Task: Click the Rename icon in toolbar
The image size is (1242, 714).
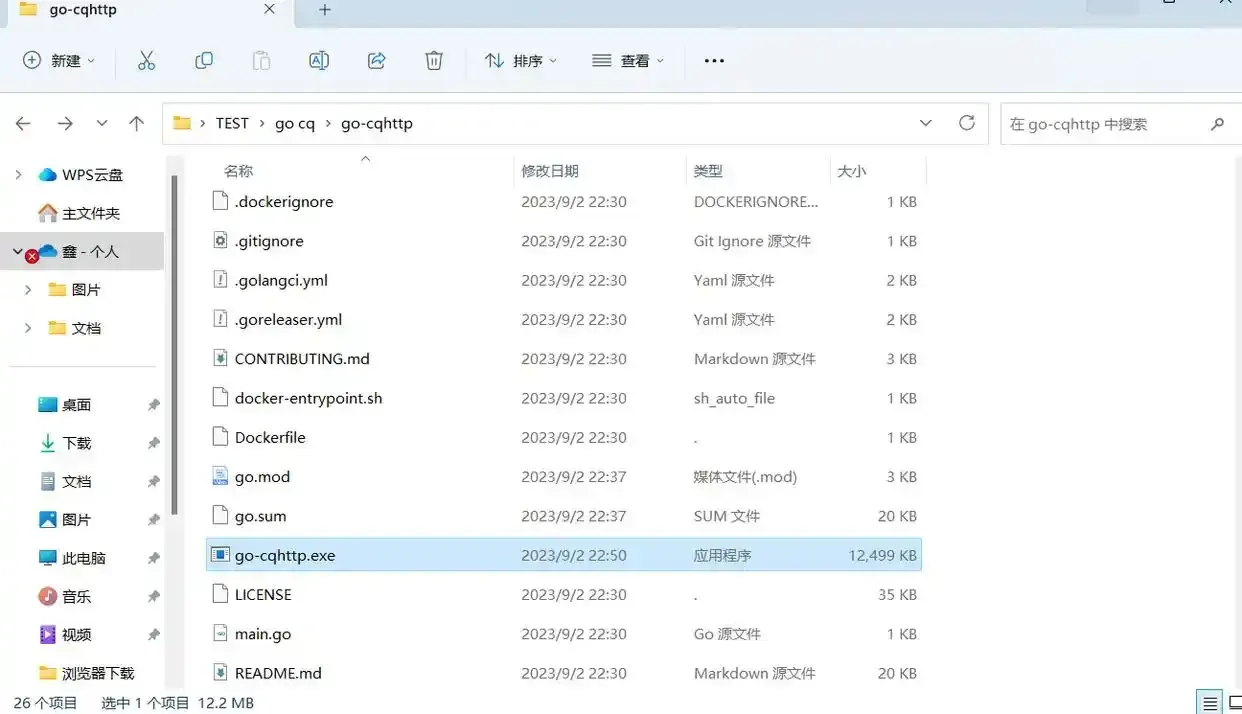Action: 319,61
